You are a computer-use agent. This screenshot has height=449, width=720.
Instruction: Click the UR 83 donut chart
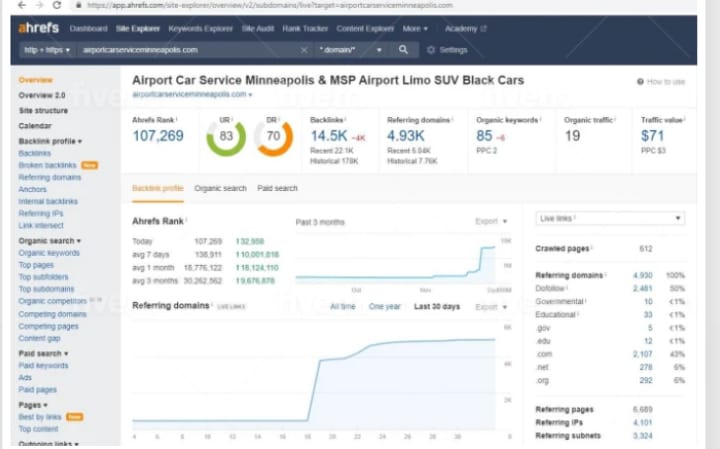click(x=226, y=136)
